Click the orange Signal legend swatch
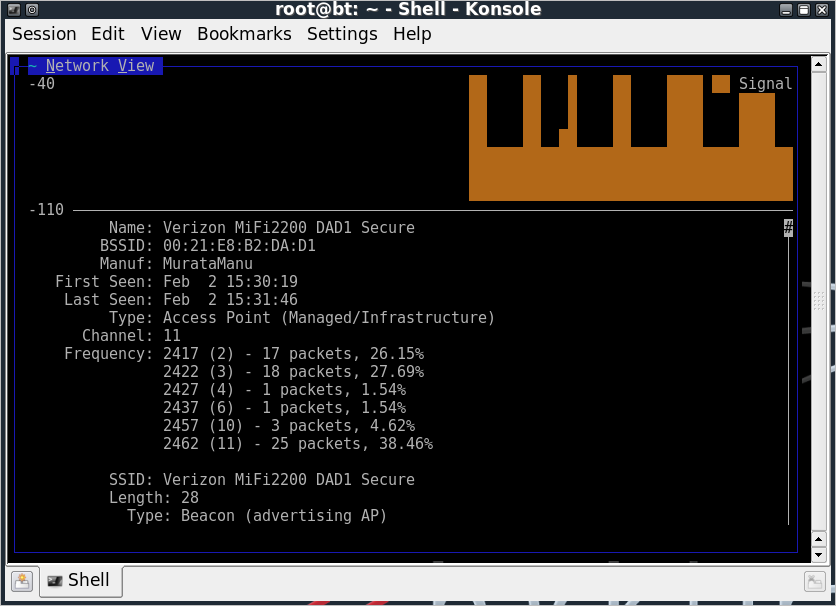Screen dimensions: 836x606 tap(721, 84)
